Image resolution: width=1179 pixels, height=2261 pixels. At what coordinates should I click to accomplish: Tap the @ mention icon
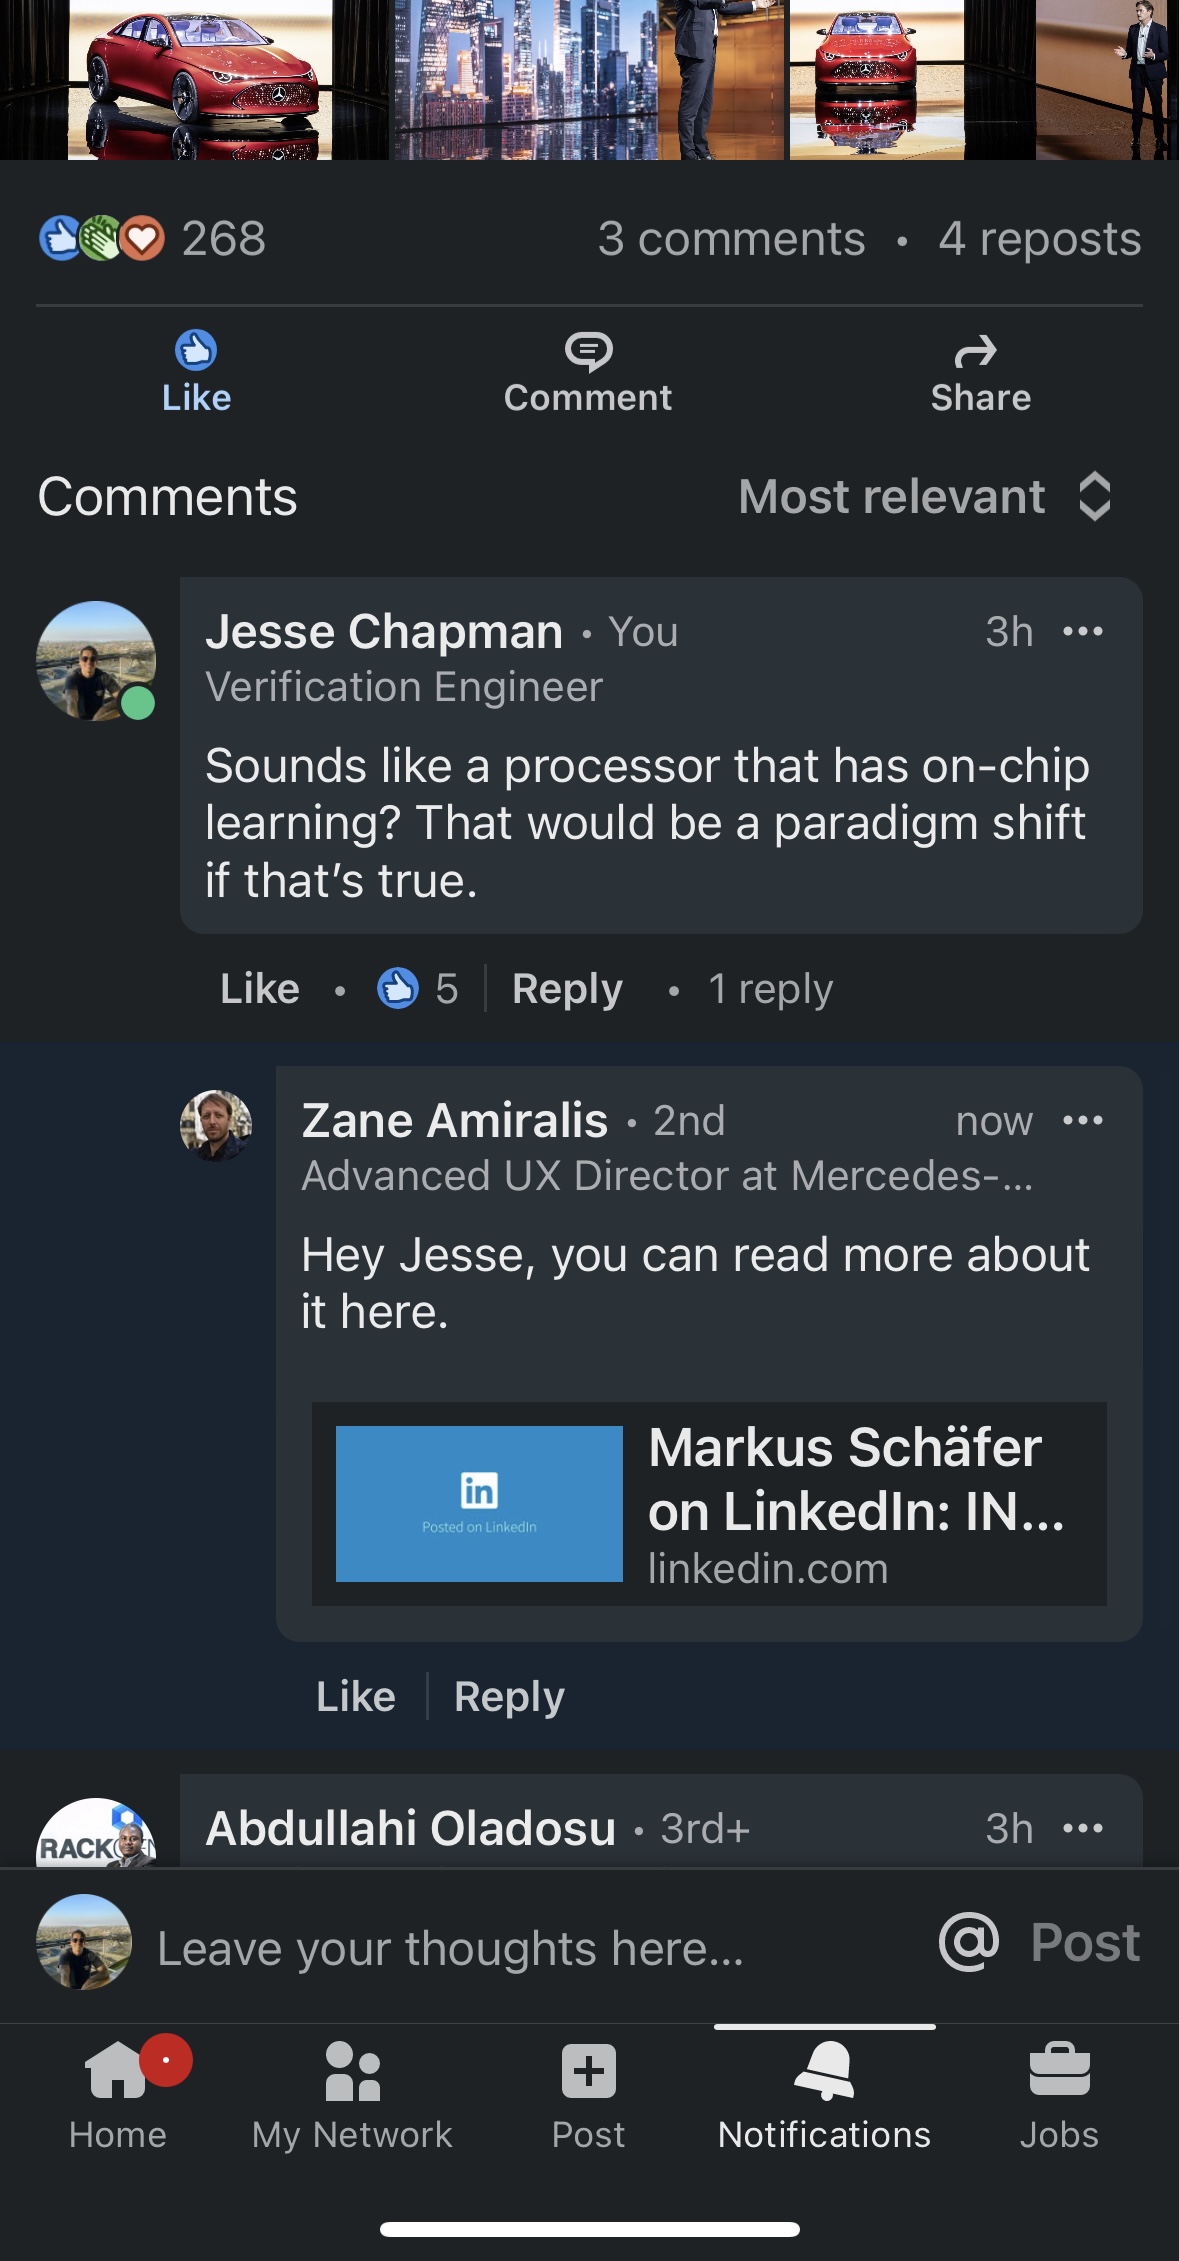(968, 1943)
